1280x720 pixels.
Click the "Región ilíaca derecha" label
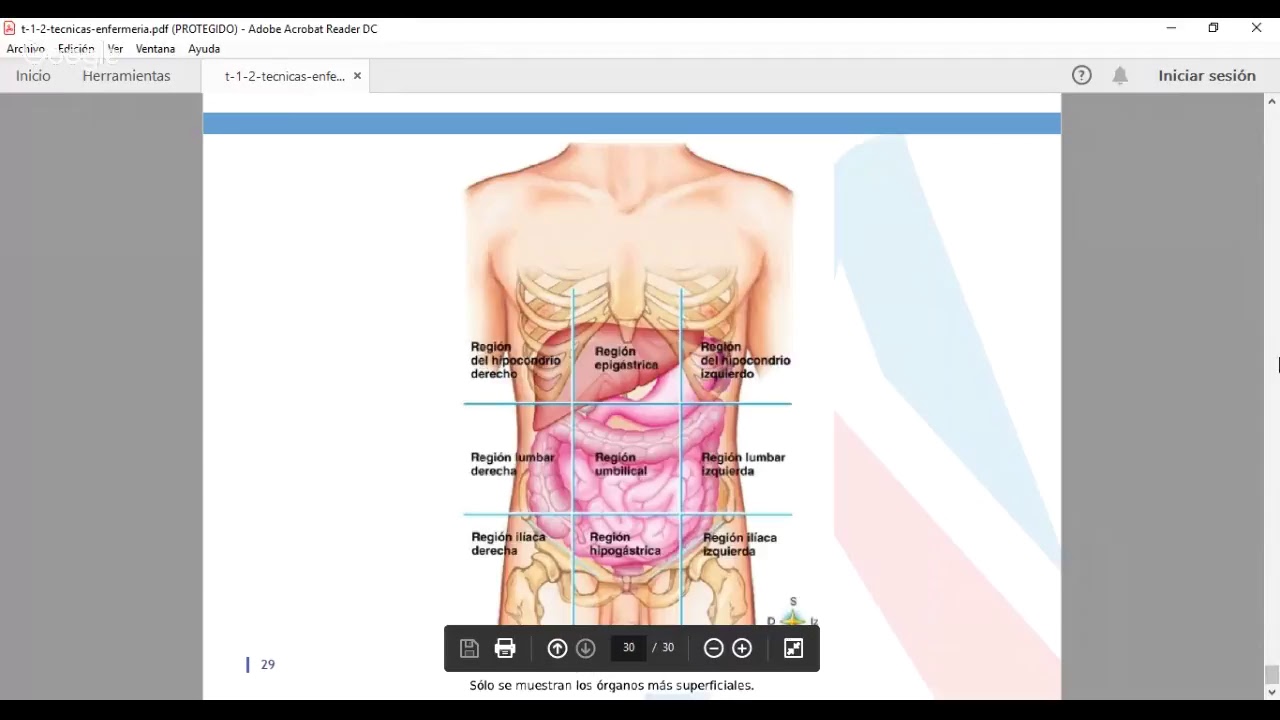pos(508,544)
